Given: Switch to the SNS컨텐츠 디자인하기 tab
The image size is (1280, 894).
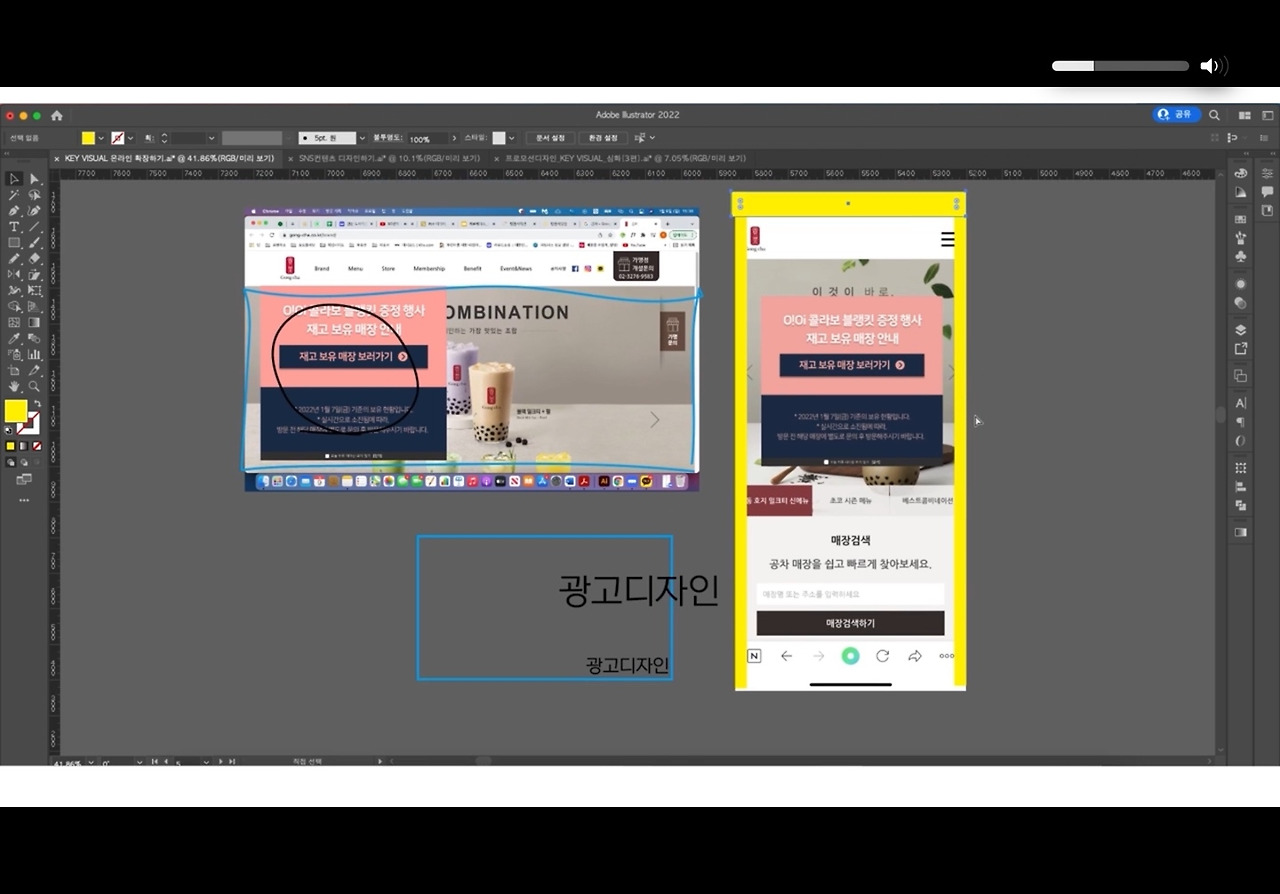Looking at the screenshot, I should click(389, 158).
